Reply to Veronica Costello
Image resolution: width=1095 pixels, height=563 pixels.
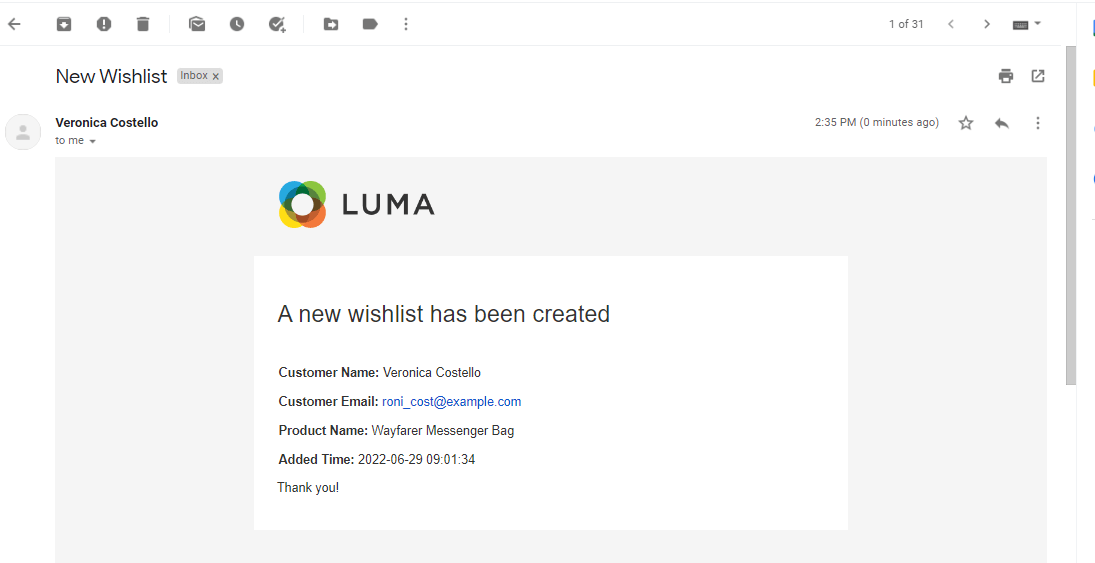[x=1002, y=123]
